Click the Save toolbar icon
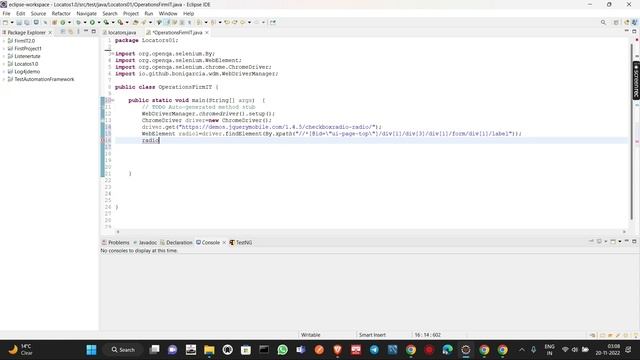Image resolution: width=640 pixels, height=360 pixels. (x=19, y=22)
